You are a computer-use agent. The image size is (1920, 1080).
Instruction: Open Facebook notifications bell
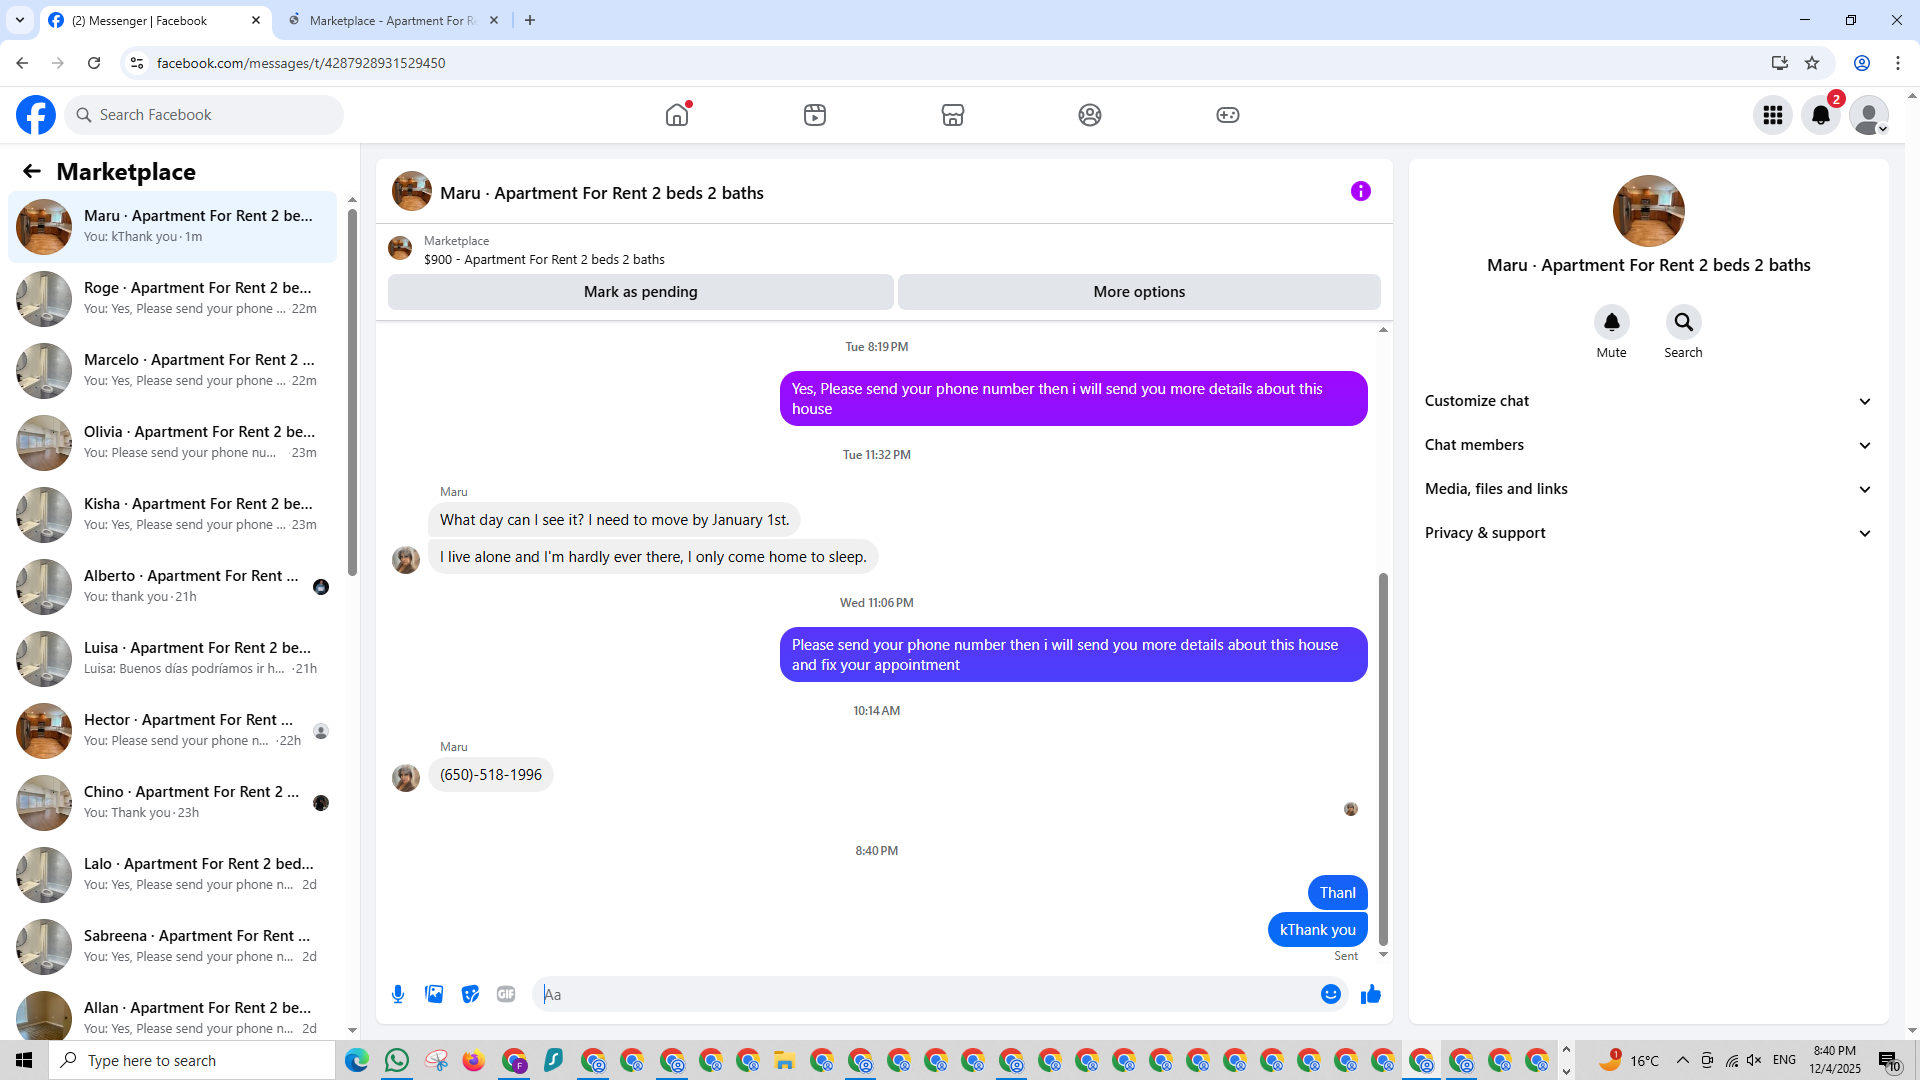[1821, 115]
